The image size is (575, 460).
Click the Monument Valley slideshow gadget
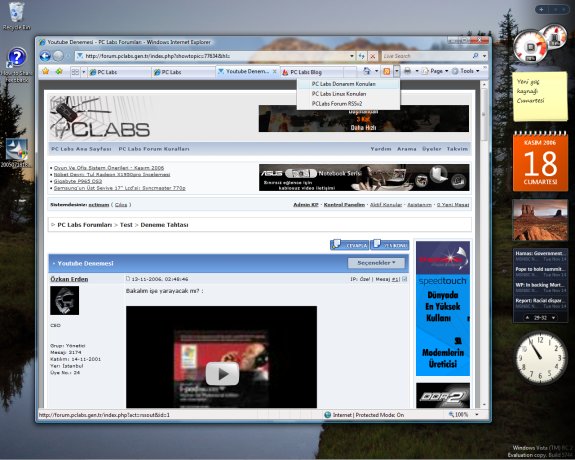click(540, 220)
